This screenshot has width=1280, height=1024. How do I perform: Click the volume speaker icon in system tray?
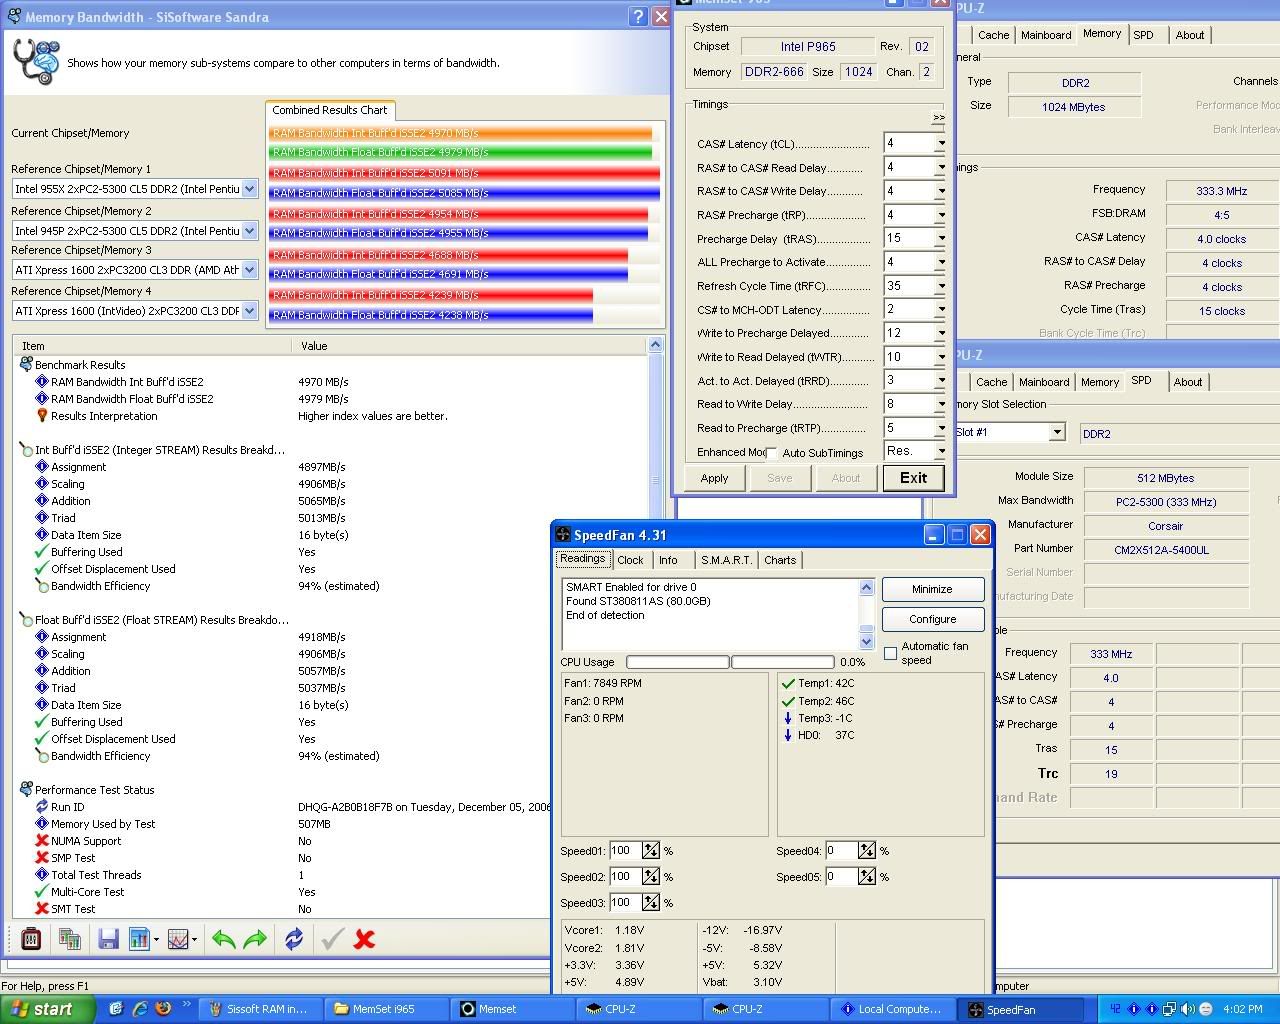pos(1188,1009)
